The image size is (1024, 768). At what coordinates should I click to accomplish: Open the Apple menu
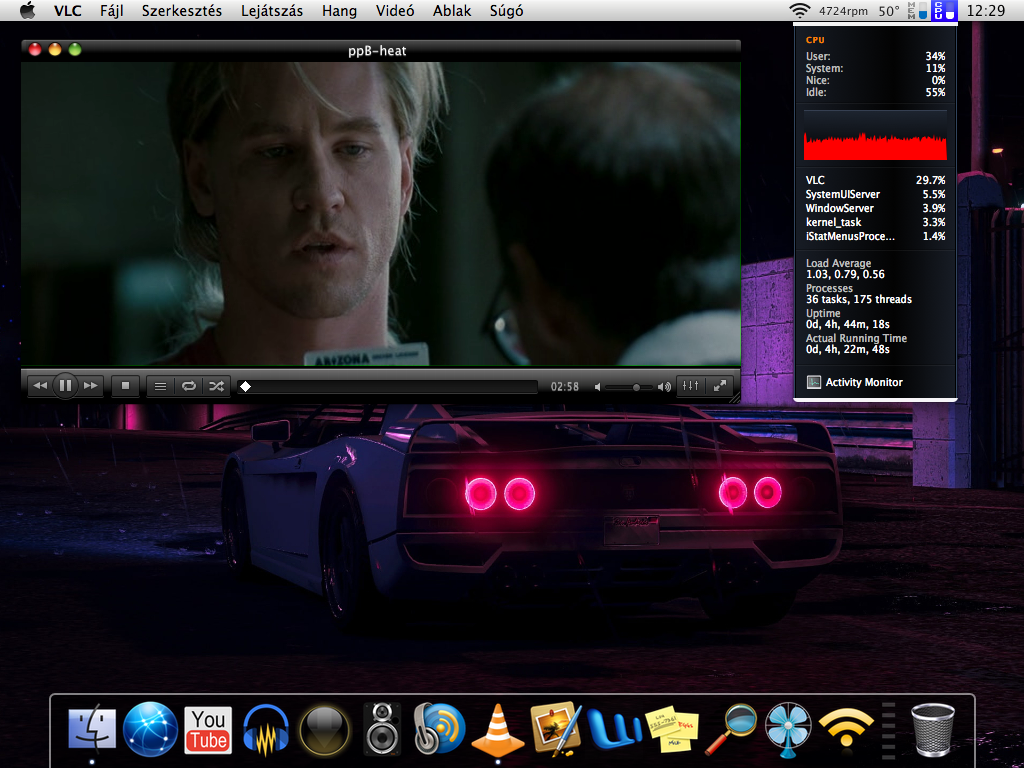[x=27, y=10]
